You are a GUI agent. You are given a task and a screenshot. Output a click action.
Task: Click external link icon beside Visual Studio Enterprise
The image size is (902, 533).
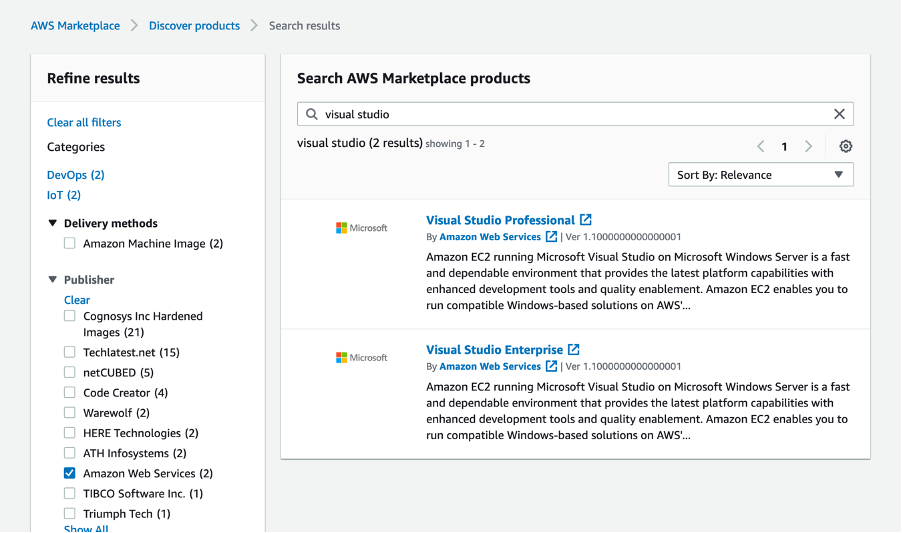point(574,350)
